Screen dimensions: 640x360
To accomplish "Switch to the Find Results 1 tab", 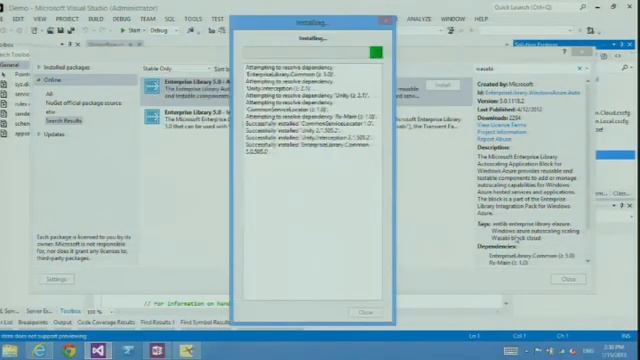I will tap(157, 322).
